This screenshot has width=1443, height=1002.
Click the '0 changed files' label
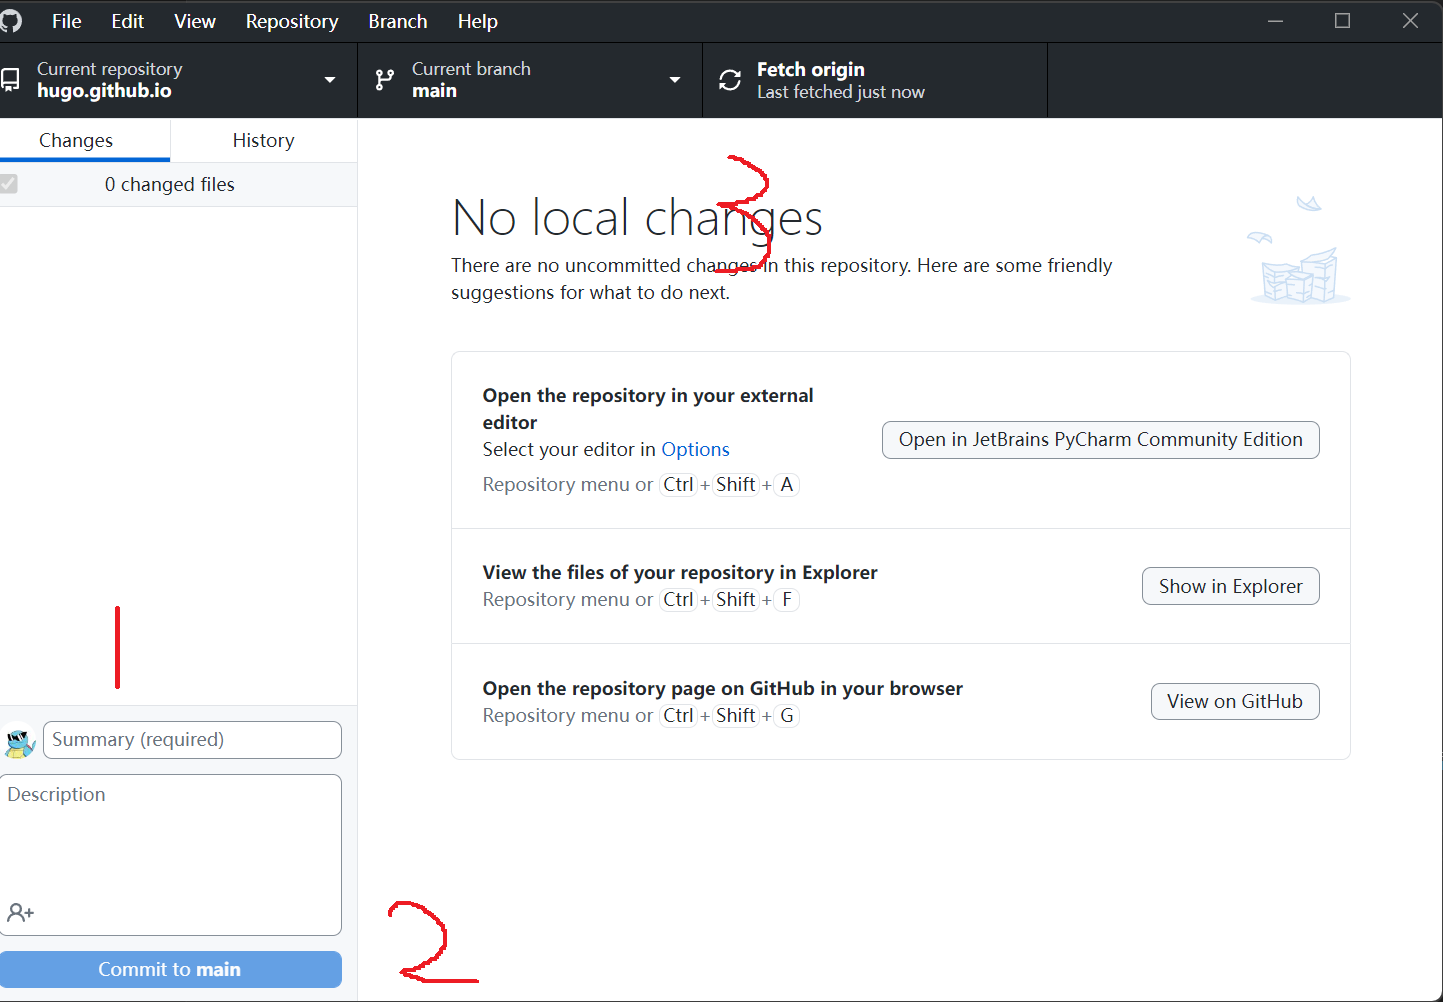tap(170, 184)
